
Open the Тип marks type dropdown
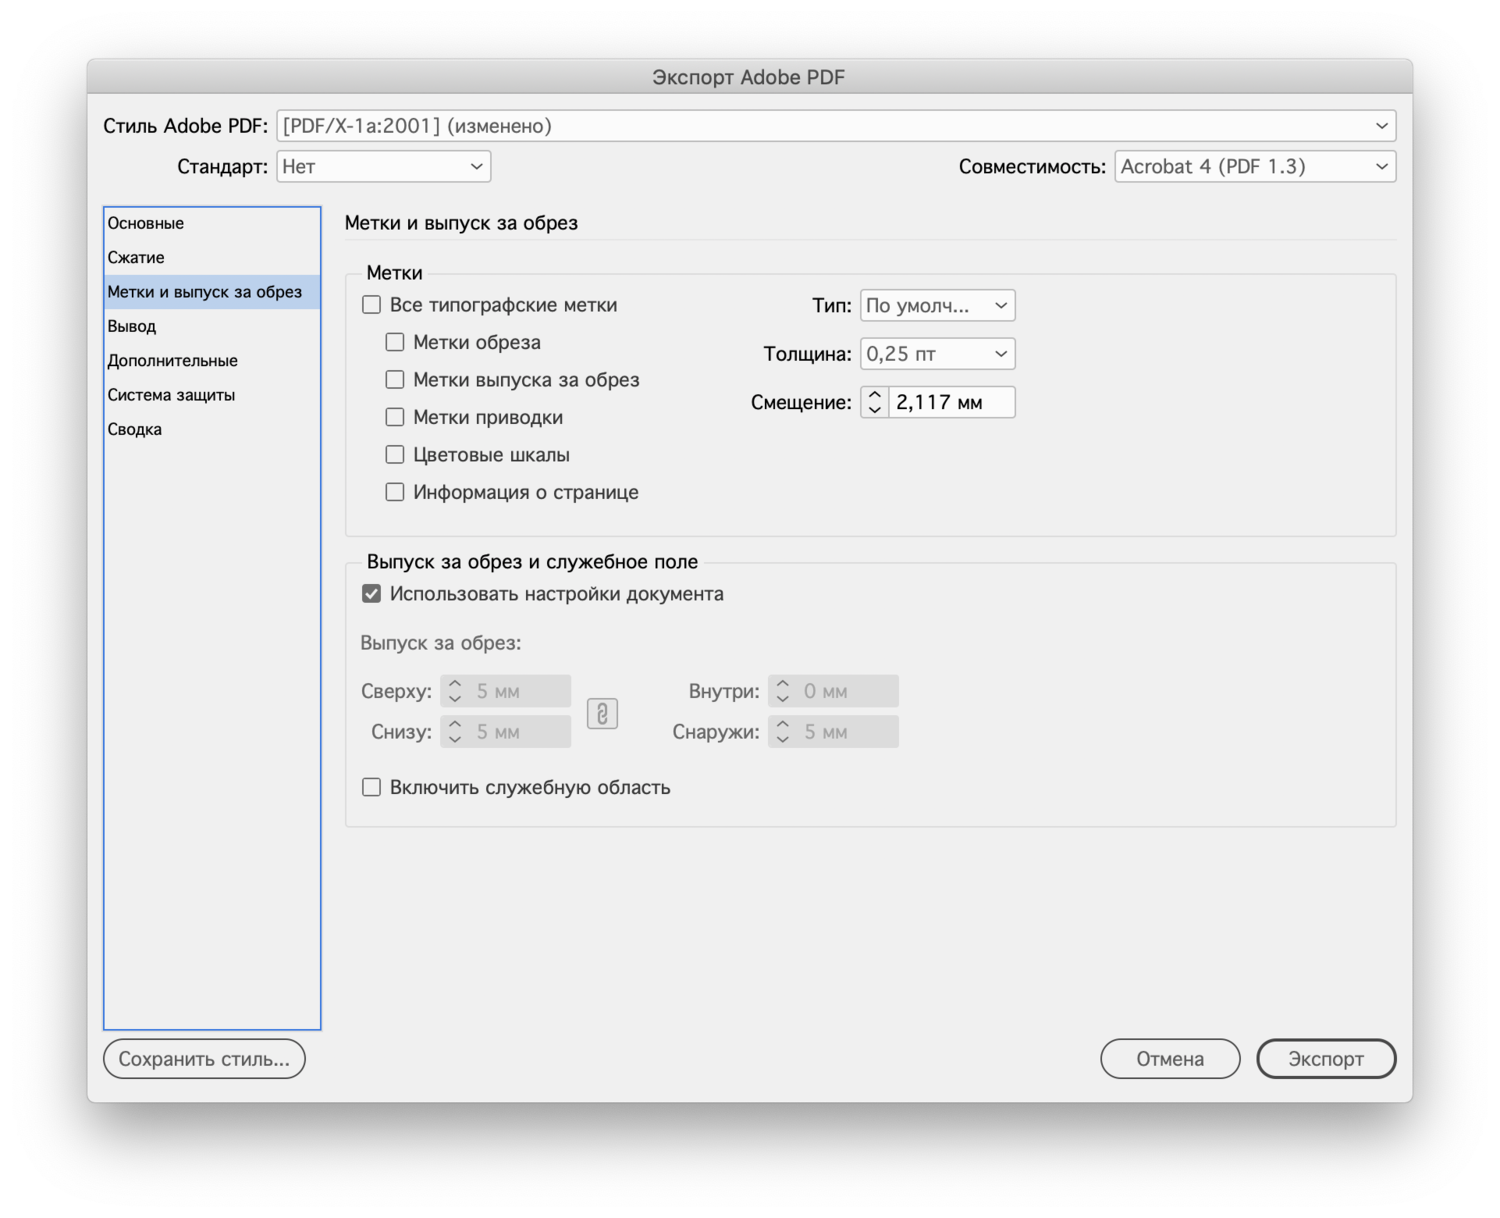pyautogui.click(x=938, y=305)
